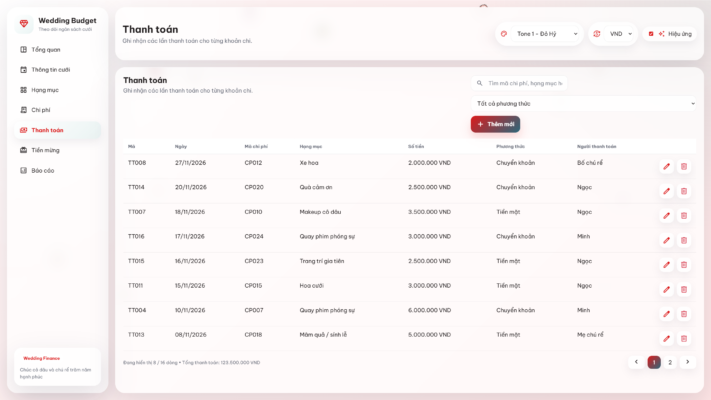Click the sparkle icon next to Hiệu ứng

pos(662,34)
